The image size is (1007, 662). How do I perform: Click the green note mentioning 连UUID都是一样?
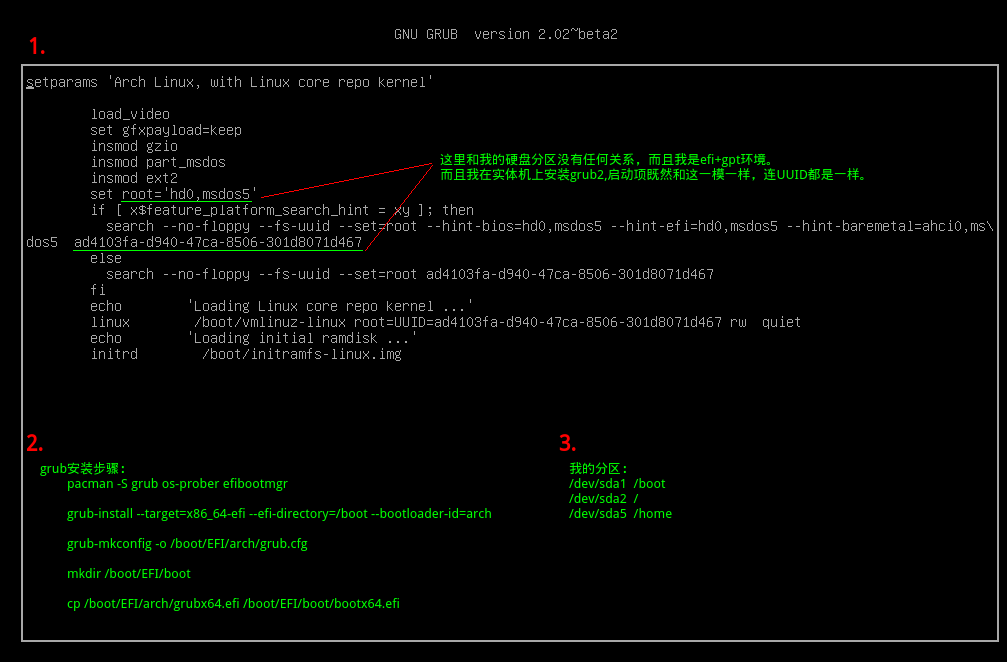click(x=654, y=175)
